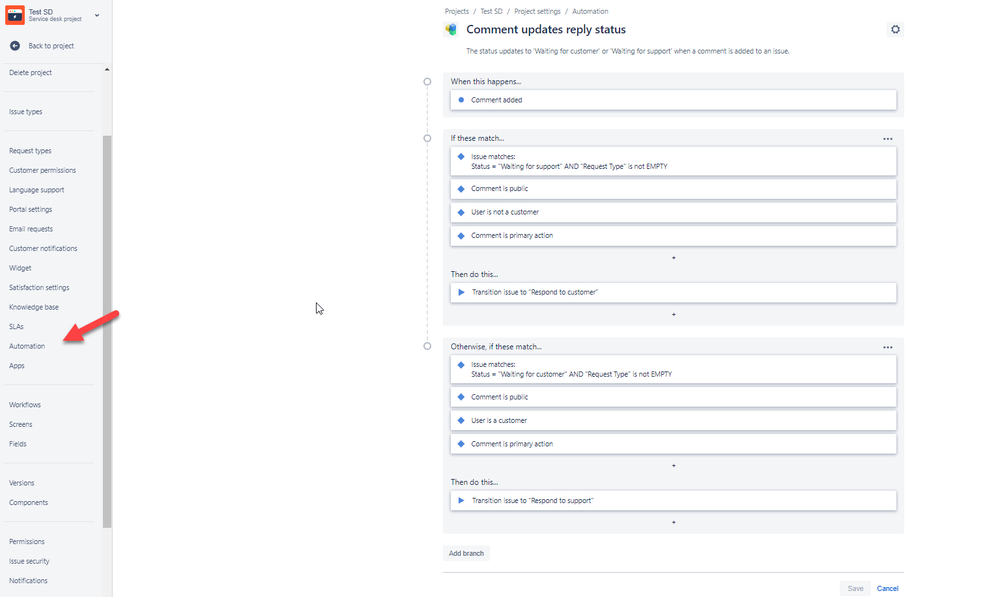
Task: Open Workflows in the sidebar
Action: pyautogui.click(x=25, y=405)
